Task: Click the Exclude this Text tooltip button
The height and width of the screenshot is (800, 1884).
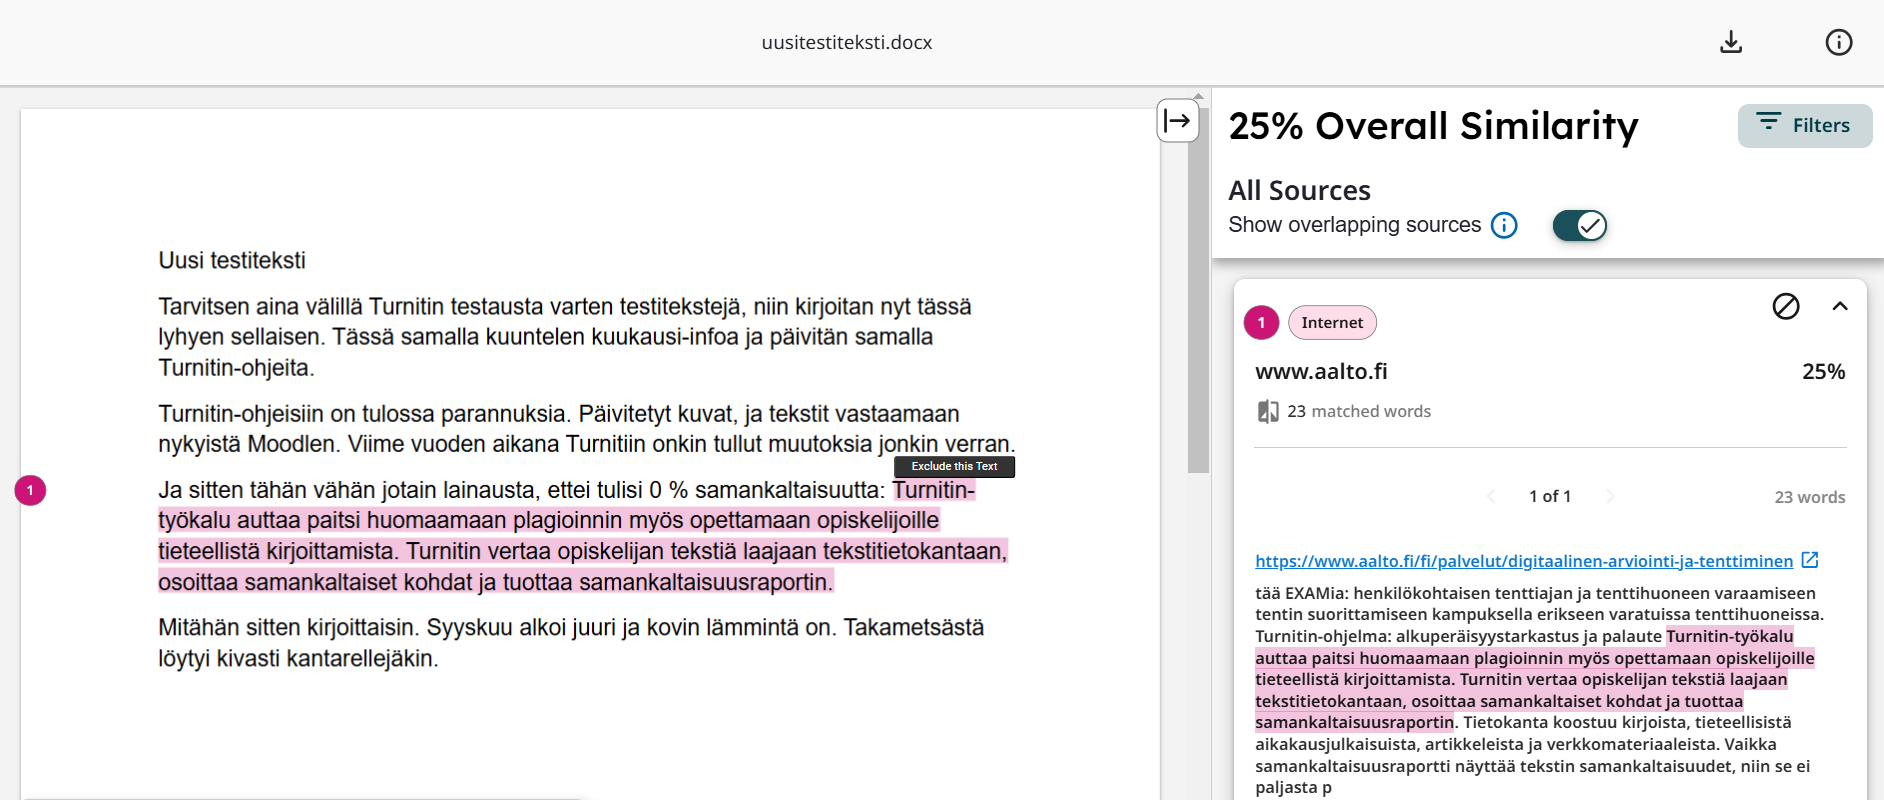Action: pos(954,466)
